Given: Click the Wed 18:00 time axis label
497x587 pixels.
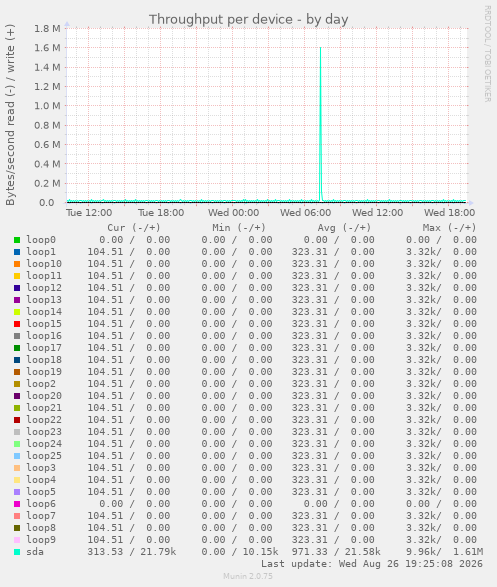Looking at the screenshot, I should (449, 213).
